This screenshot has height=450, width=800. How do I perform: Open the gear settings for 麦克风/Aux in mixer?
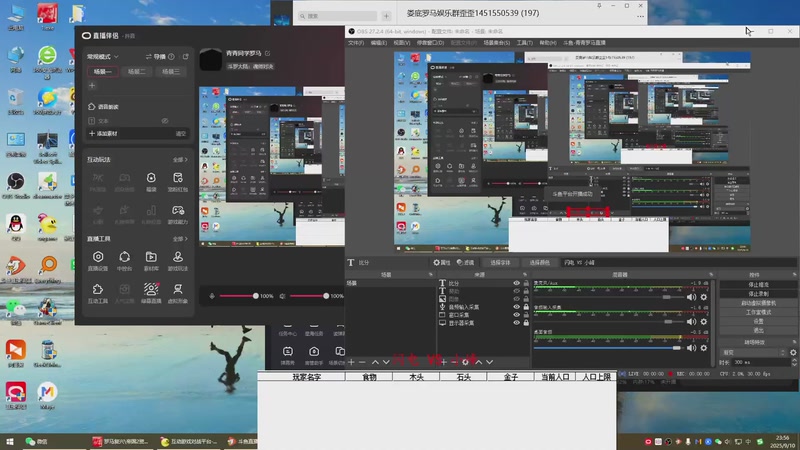pyautogui.click(x=704, y=297)
